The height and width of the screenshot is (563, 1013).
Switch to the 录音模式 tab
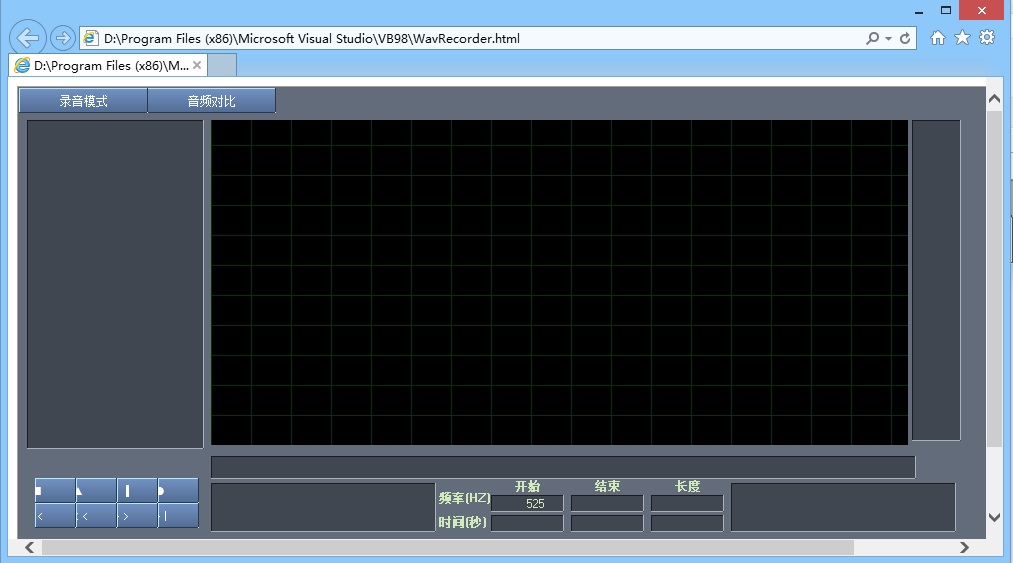click(83, 101)
